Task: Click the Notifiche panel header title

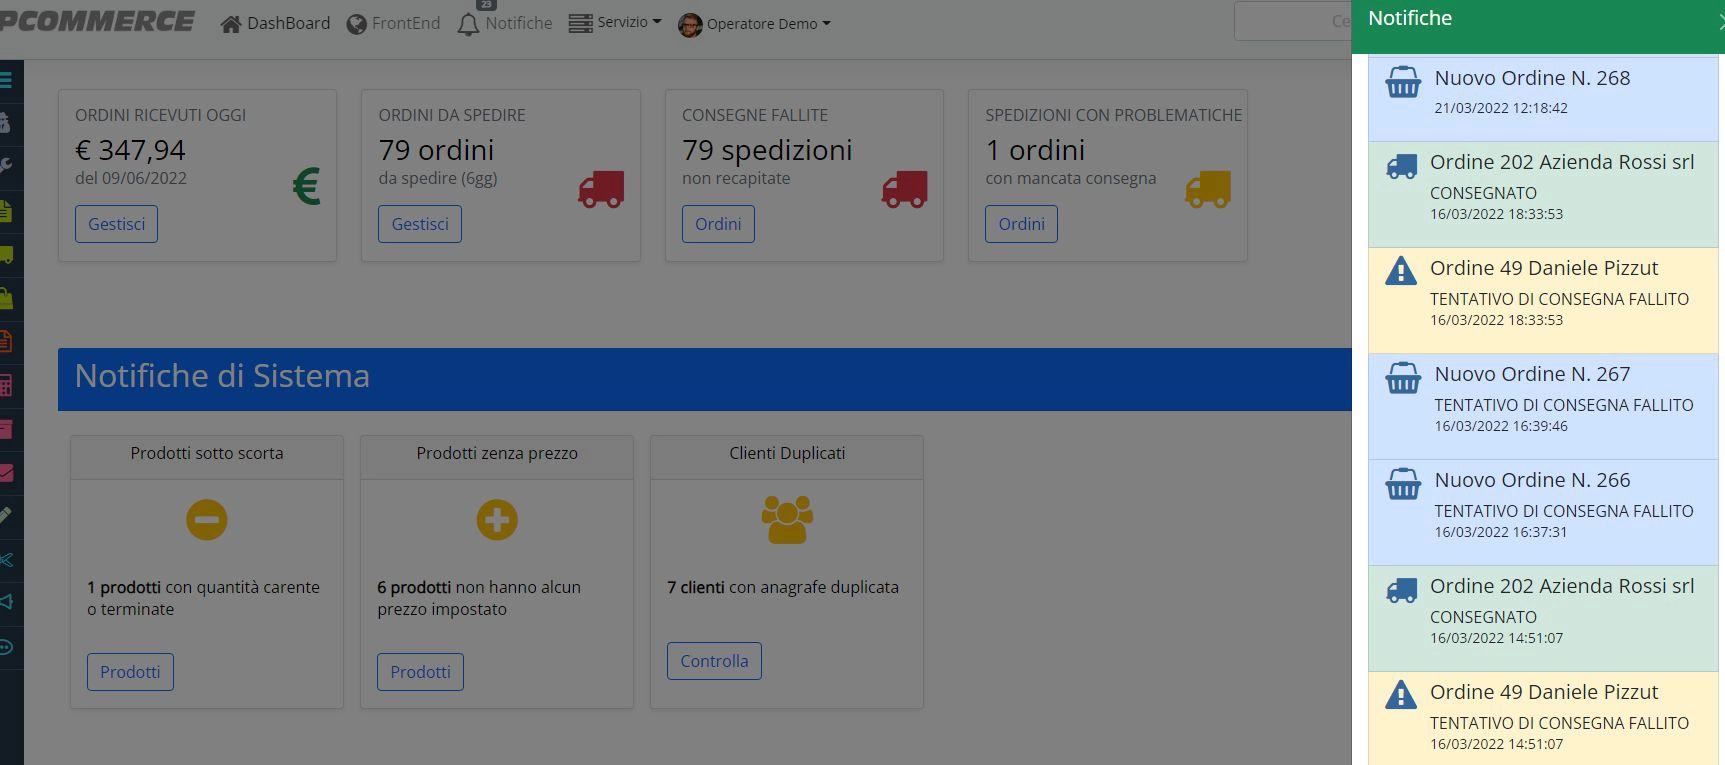Action: (x=1410, y=18)
